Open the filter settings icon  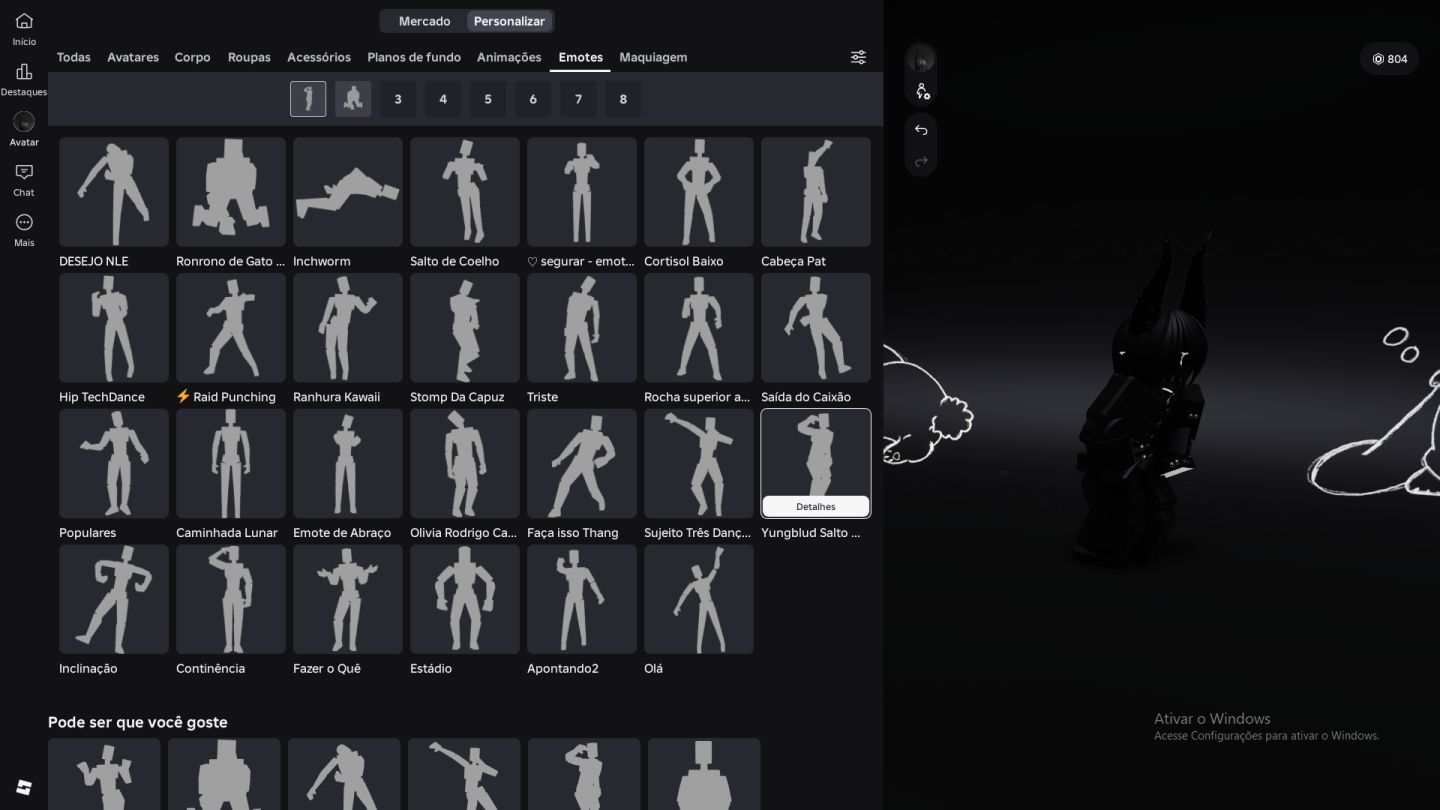click(x=858, y=57)
